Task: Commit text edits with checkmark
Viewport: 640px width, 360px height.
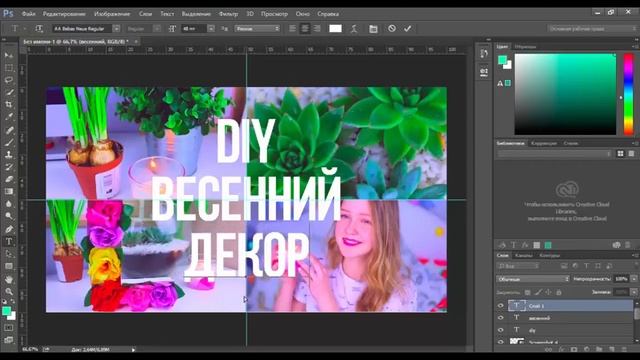Action: pyautogui.click(x=407, y=29)
